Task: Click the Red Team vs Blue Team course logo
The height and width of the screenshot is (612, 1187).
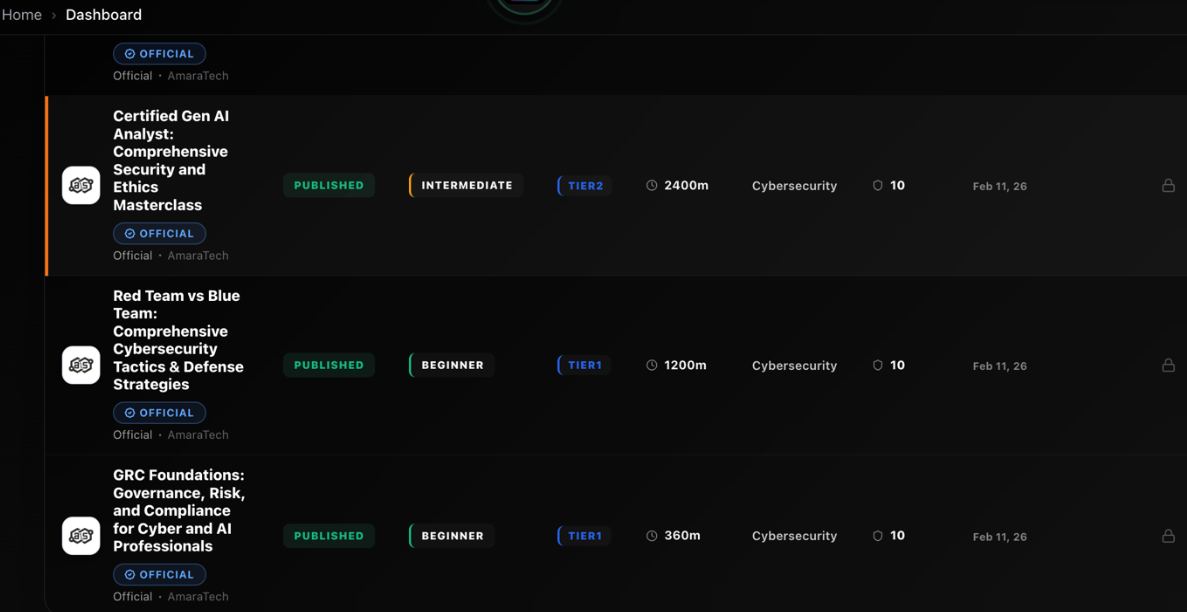Action: tap(81, 365)
